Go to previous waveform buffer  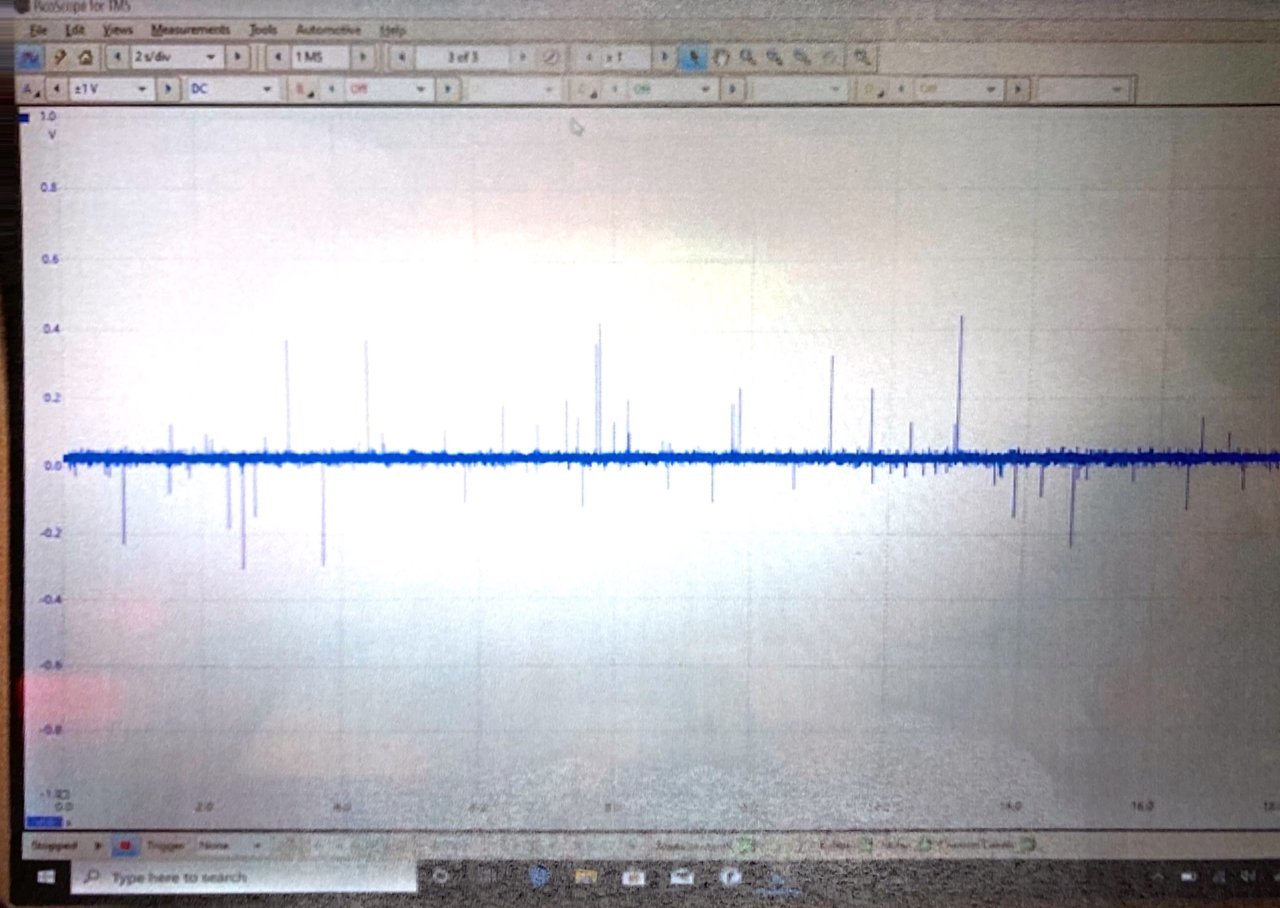400,58
